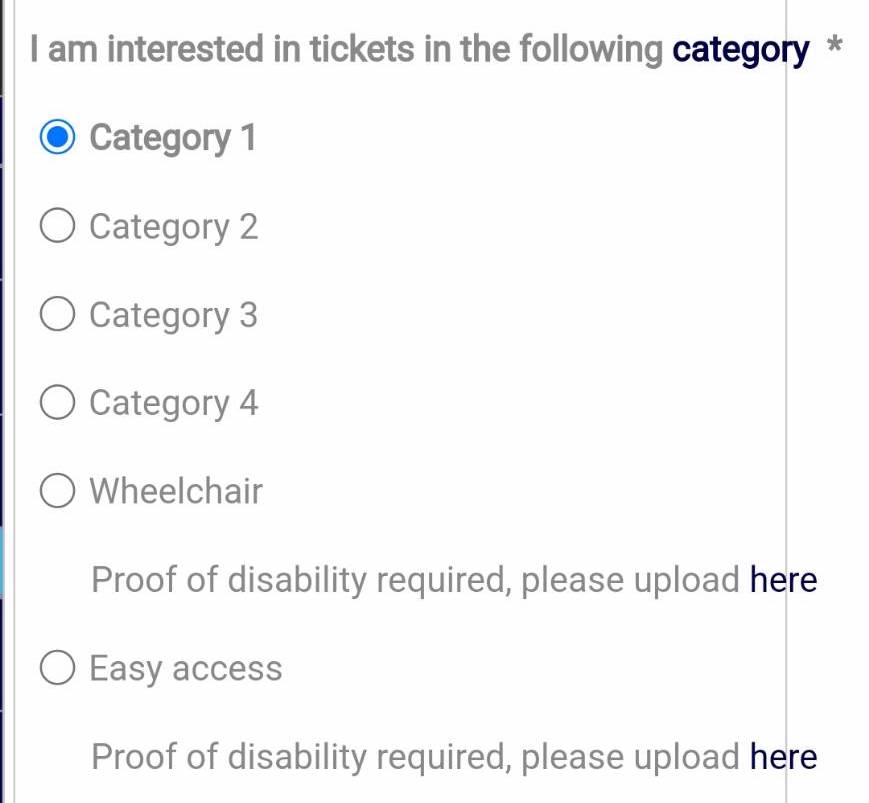
Task: Open the 'category' link in the question
Action: 741,50
